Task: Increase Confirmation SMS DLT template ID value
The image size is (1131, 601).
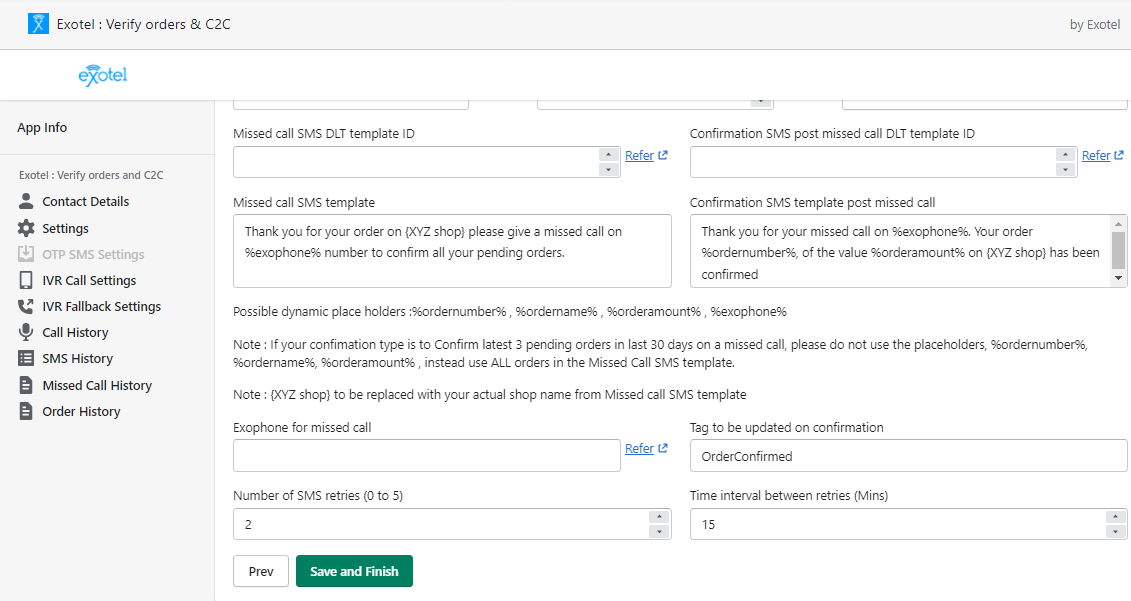Action: (1065, 154)
